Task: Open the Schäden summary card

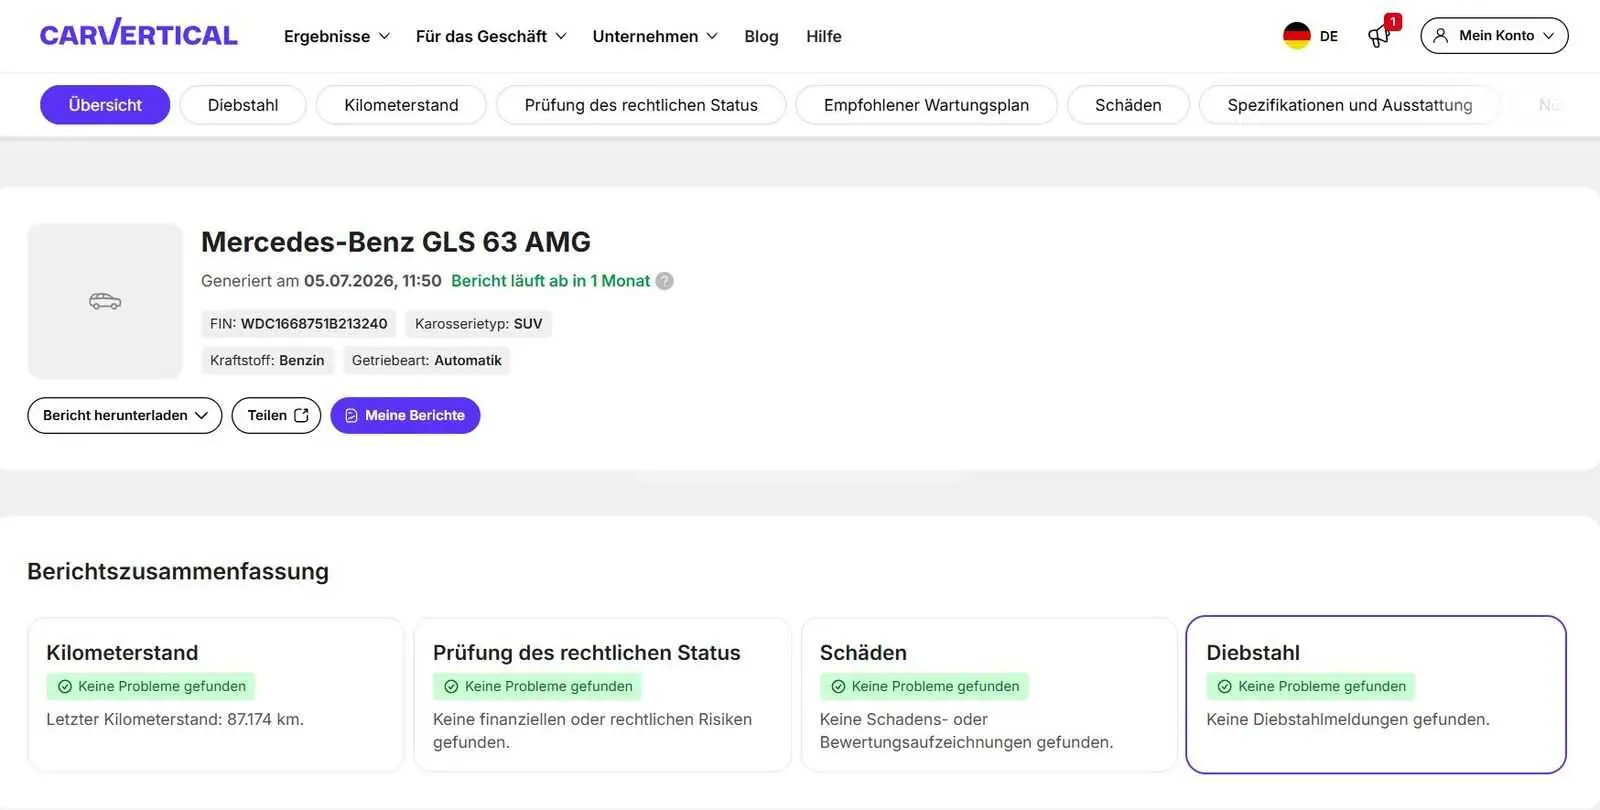Action: [x=989, y=695]
